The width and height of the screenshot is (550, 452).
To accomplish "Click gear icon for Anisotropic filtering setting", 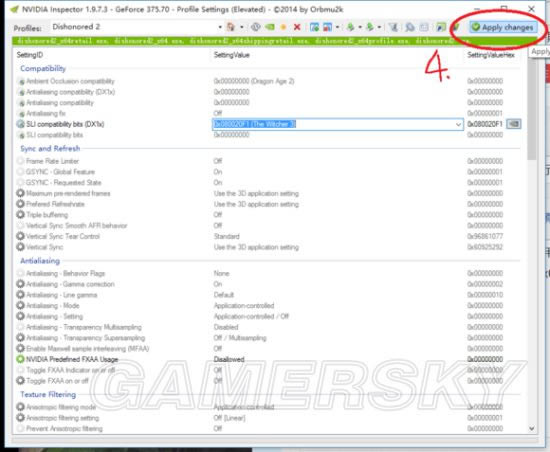I will tap(20, 417).
